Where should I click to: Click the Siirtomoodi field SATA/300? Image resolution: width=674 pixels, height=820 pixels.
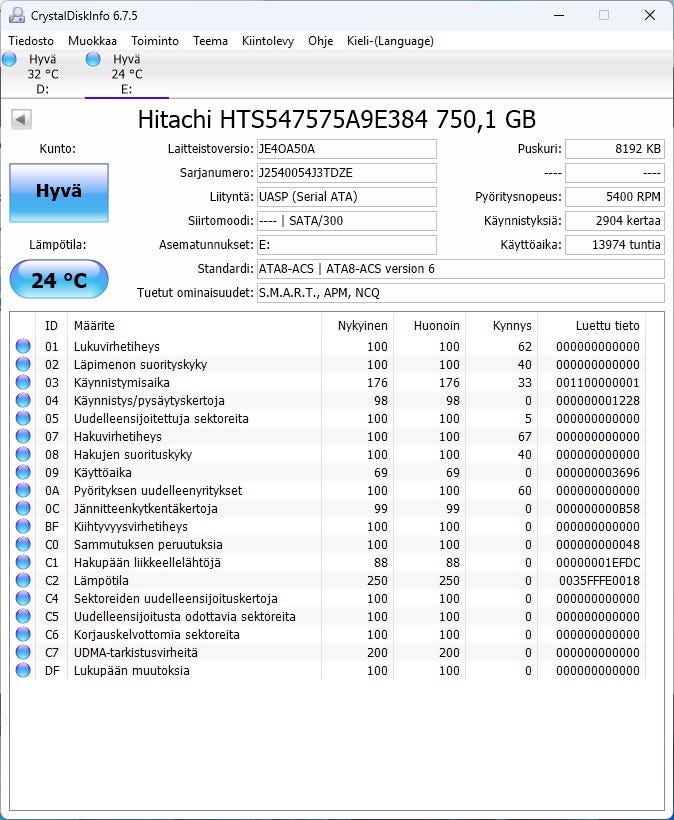pos(347,221)
